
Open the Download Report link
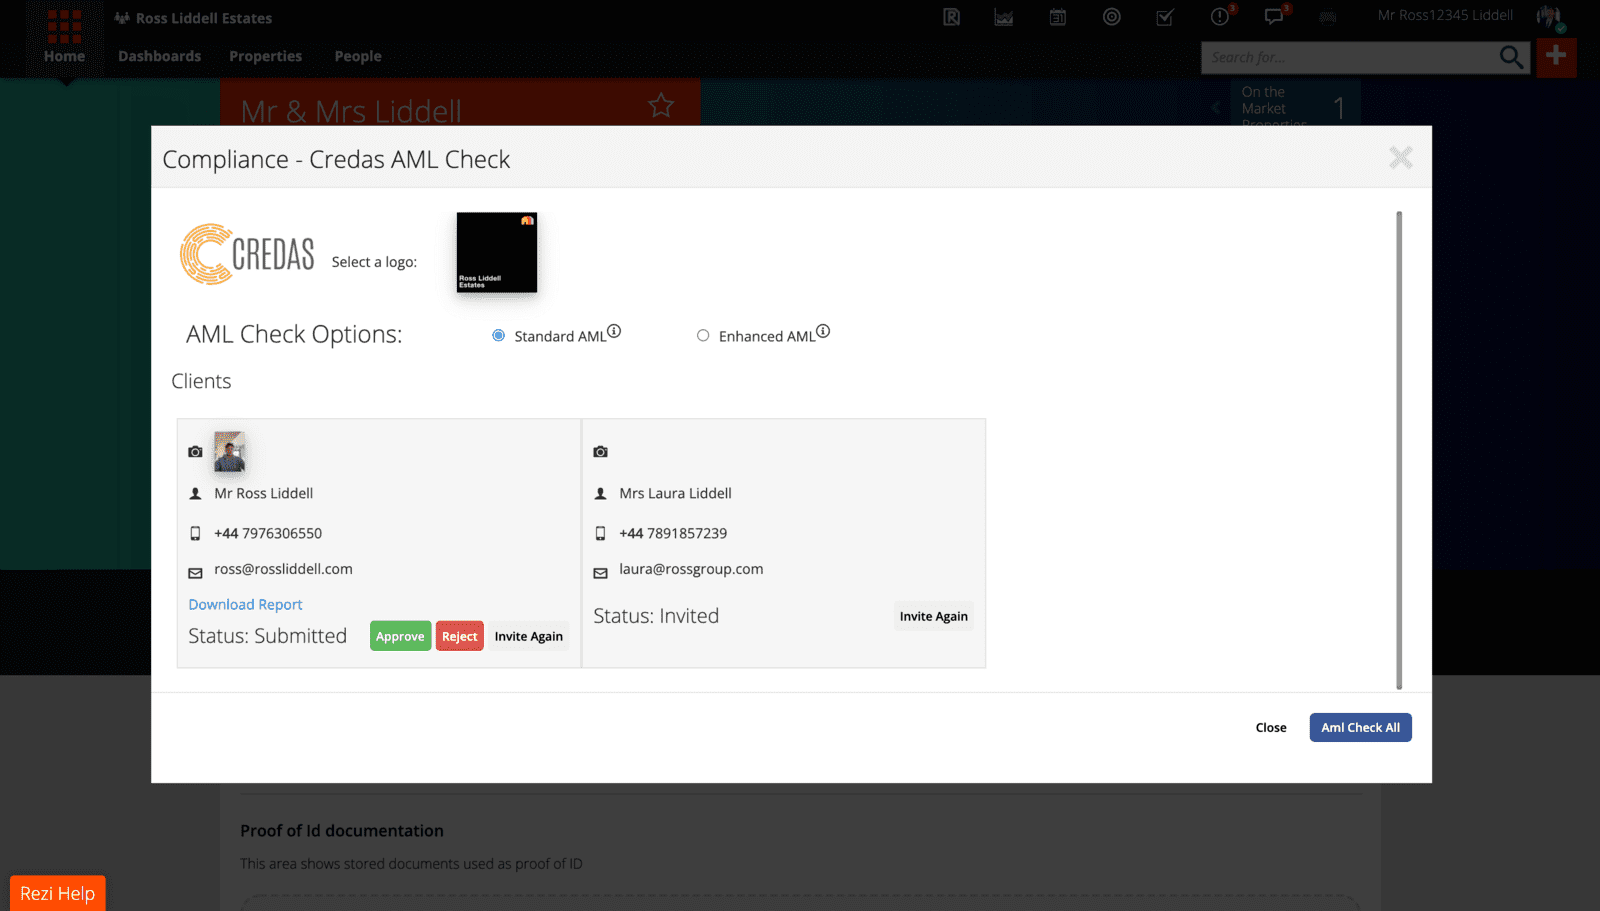click(245, 604)
